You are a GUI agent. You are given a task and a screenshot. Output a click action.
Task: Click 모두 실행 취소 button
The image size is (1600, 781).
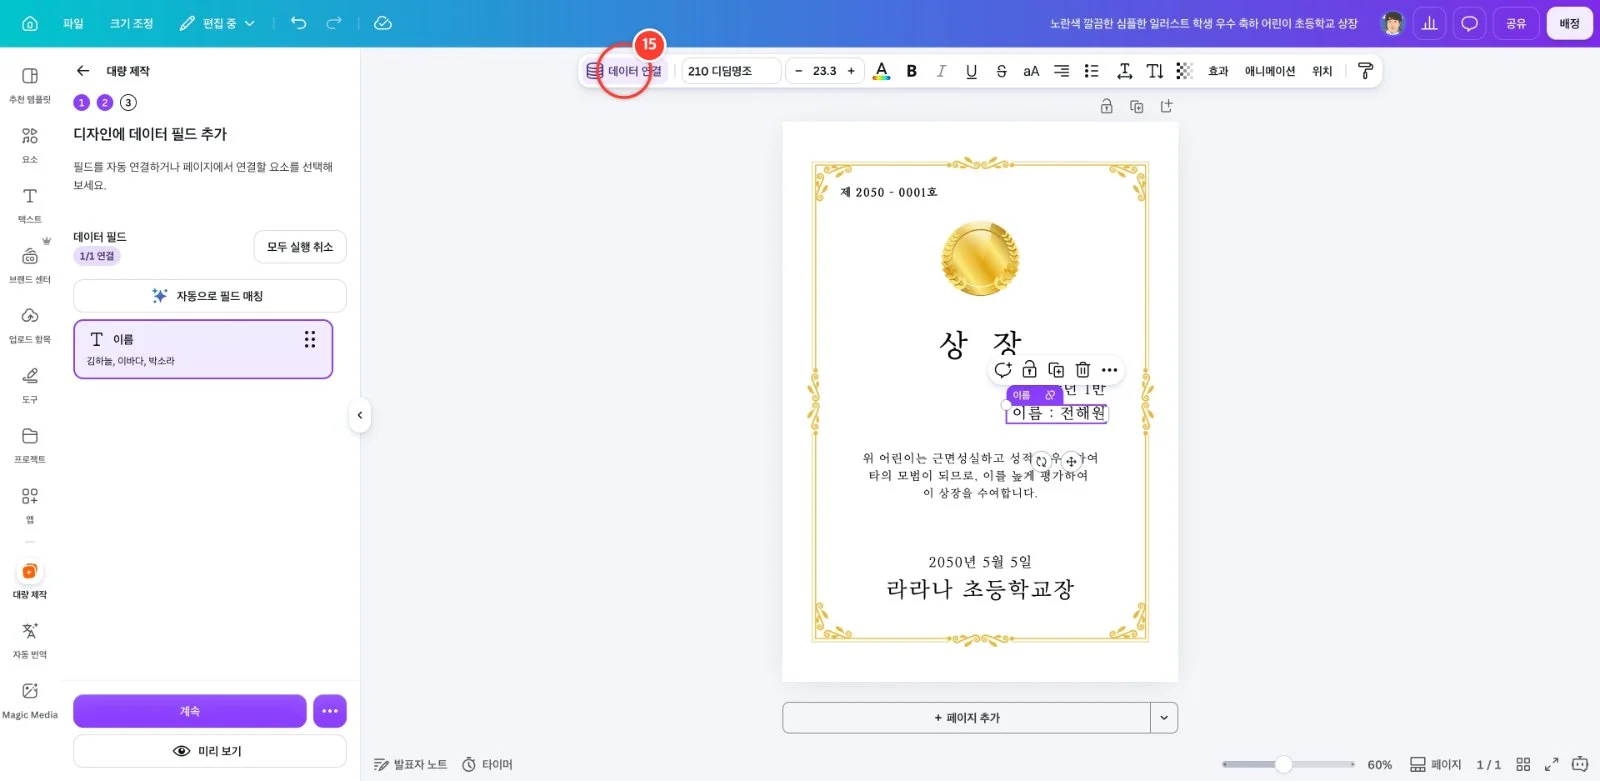coord(300,247)
